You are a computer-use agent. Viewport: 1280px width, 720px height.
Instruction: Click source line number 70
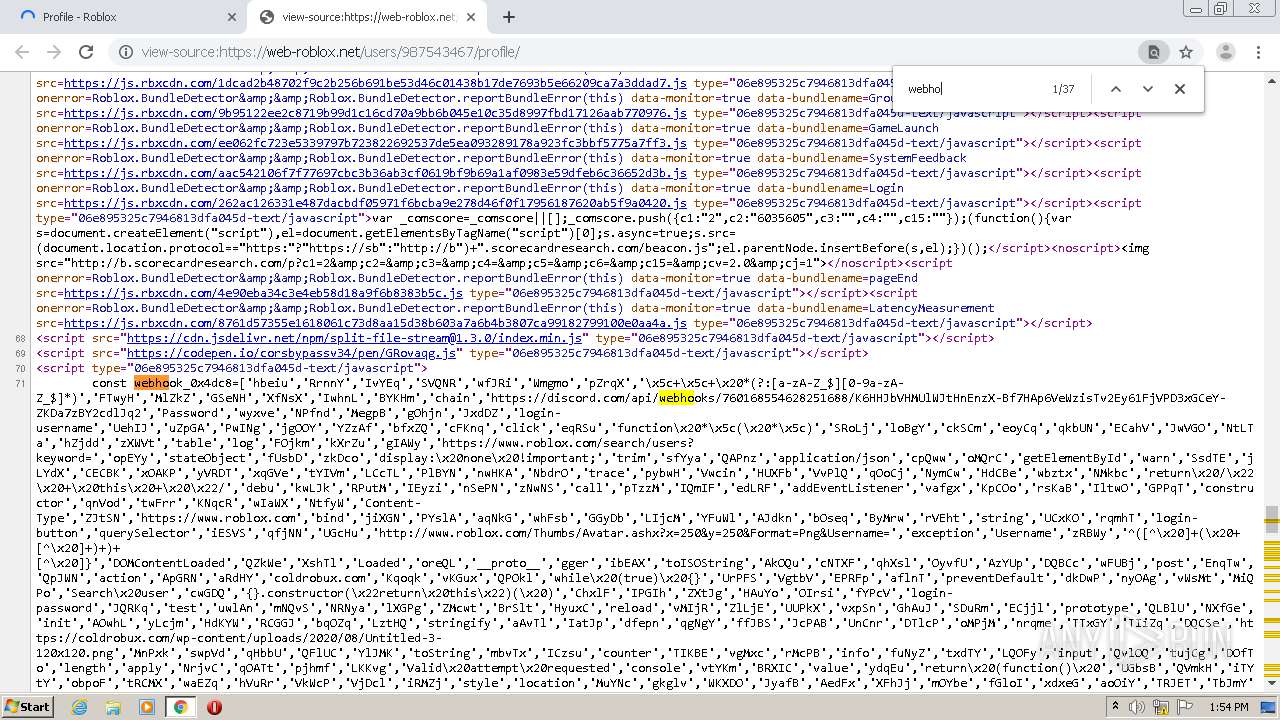coord(20,369)
